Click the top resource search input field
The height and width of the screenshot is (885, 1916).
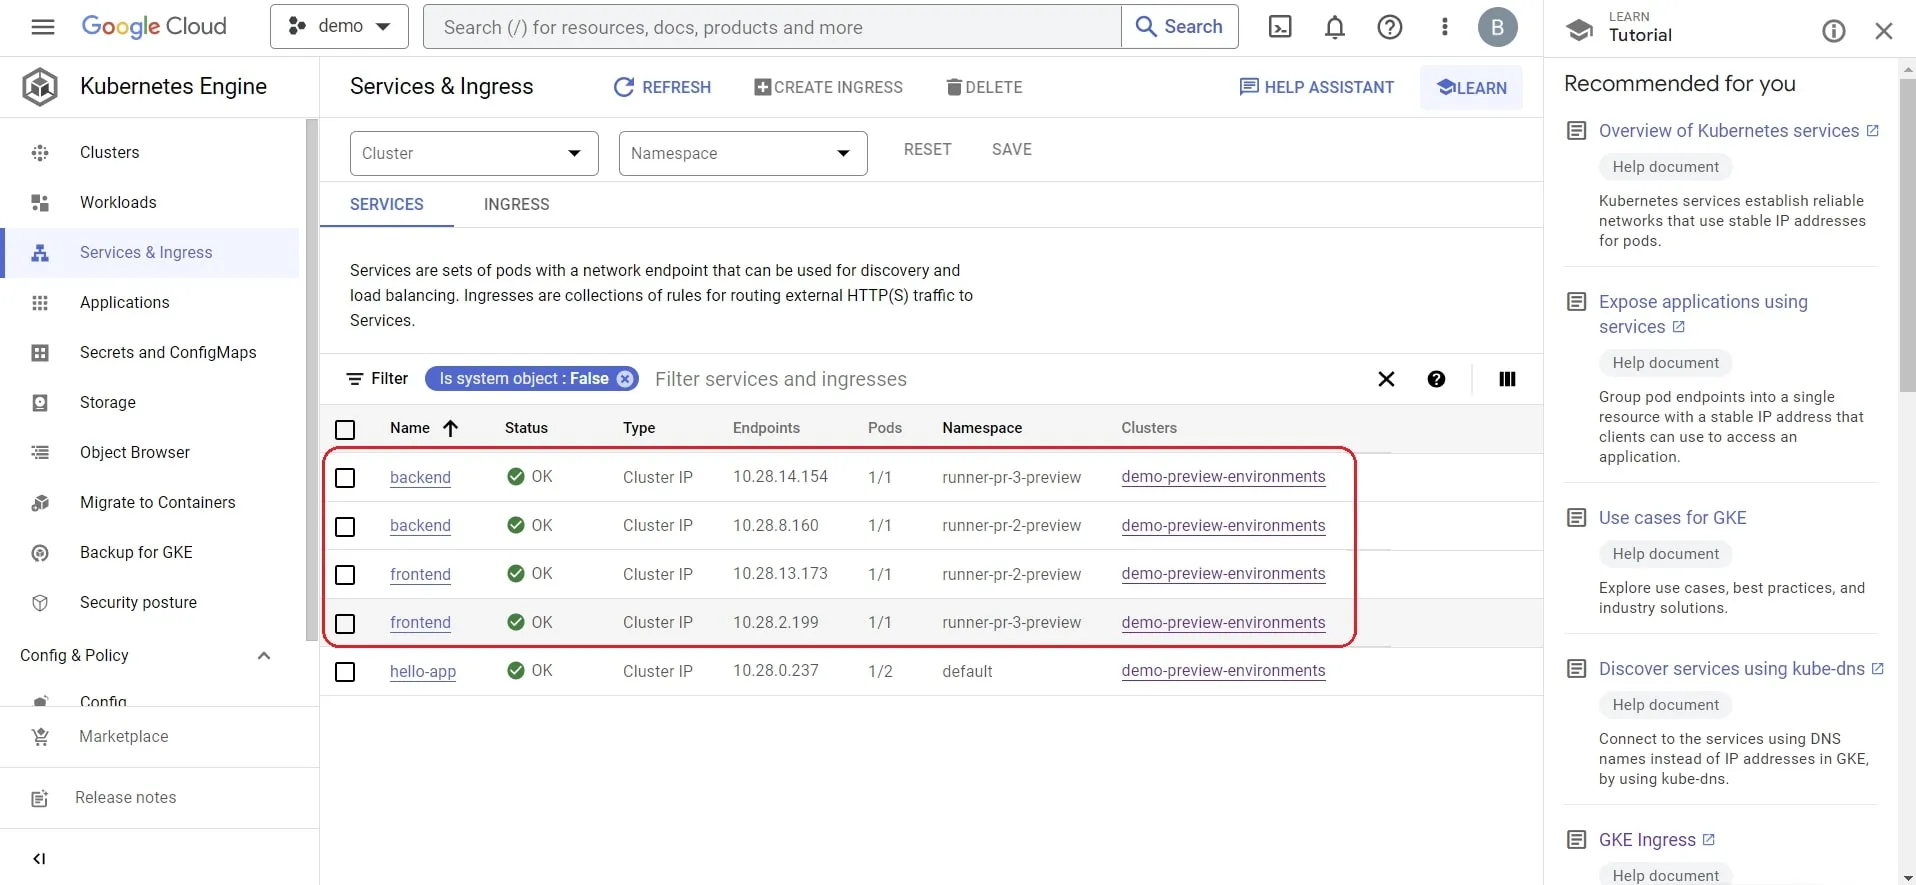[x=772, y=27]
